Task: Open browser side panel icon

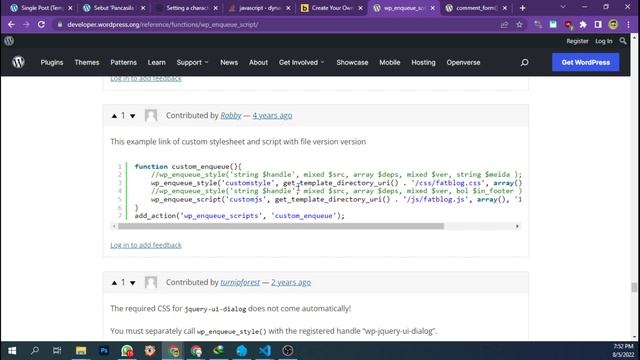Action: point(598,24)
